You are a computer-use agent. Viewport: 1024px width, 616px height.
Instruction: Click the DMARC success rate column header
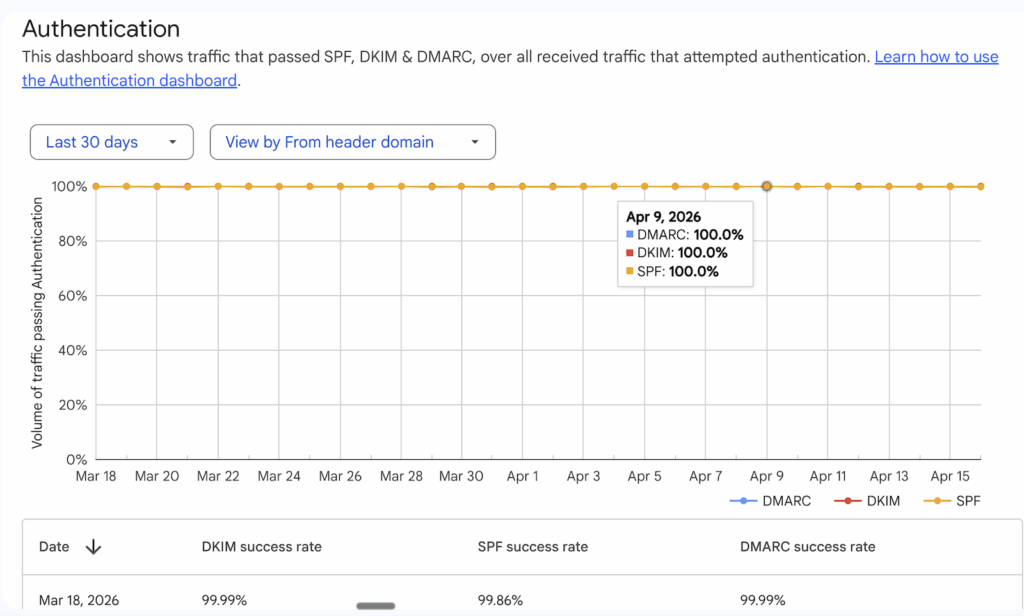point(807,547)
